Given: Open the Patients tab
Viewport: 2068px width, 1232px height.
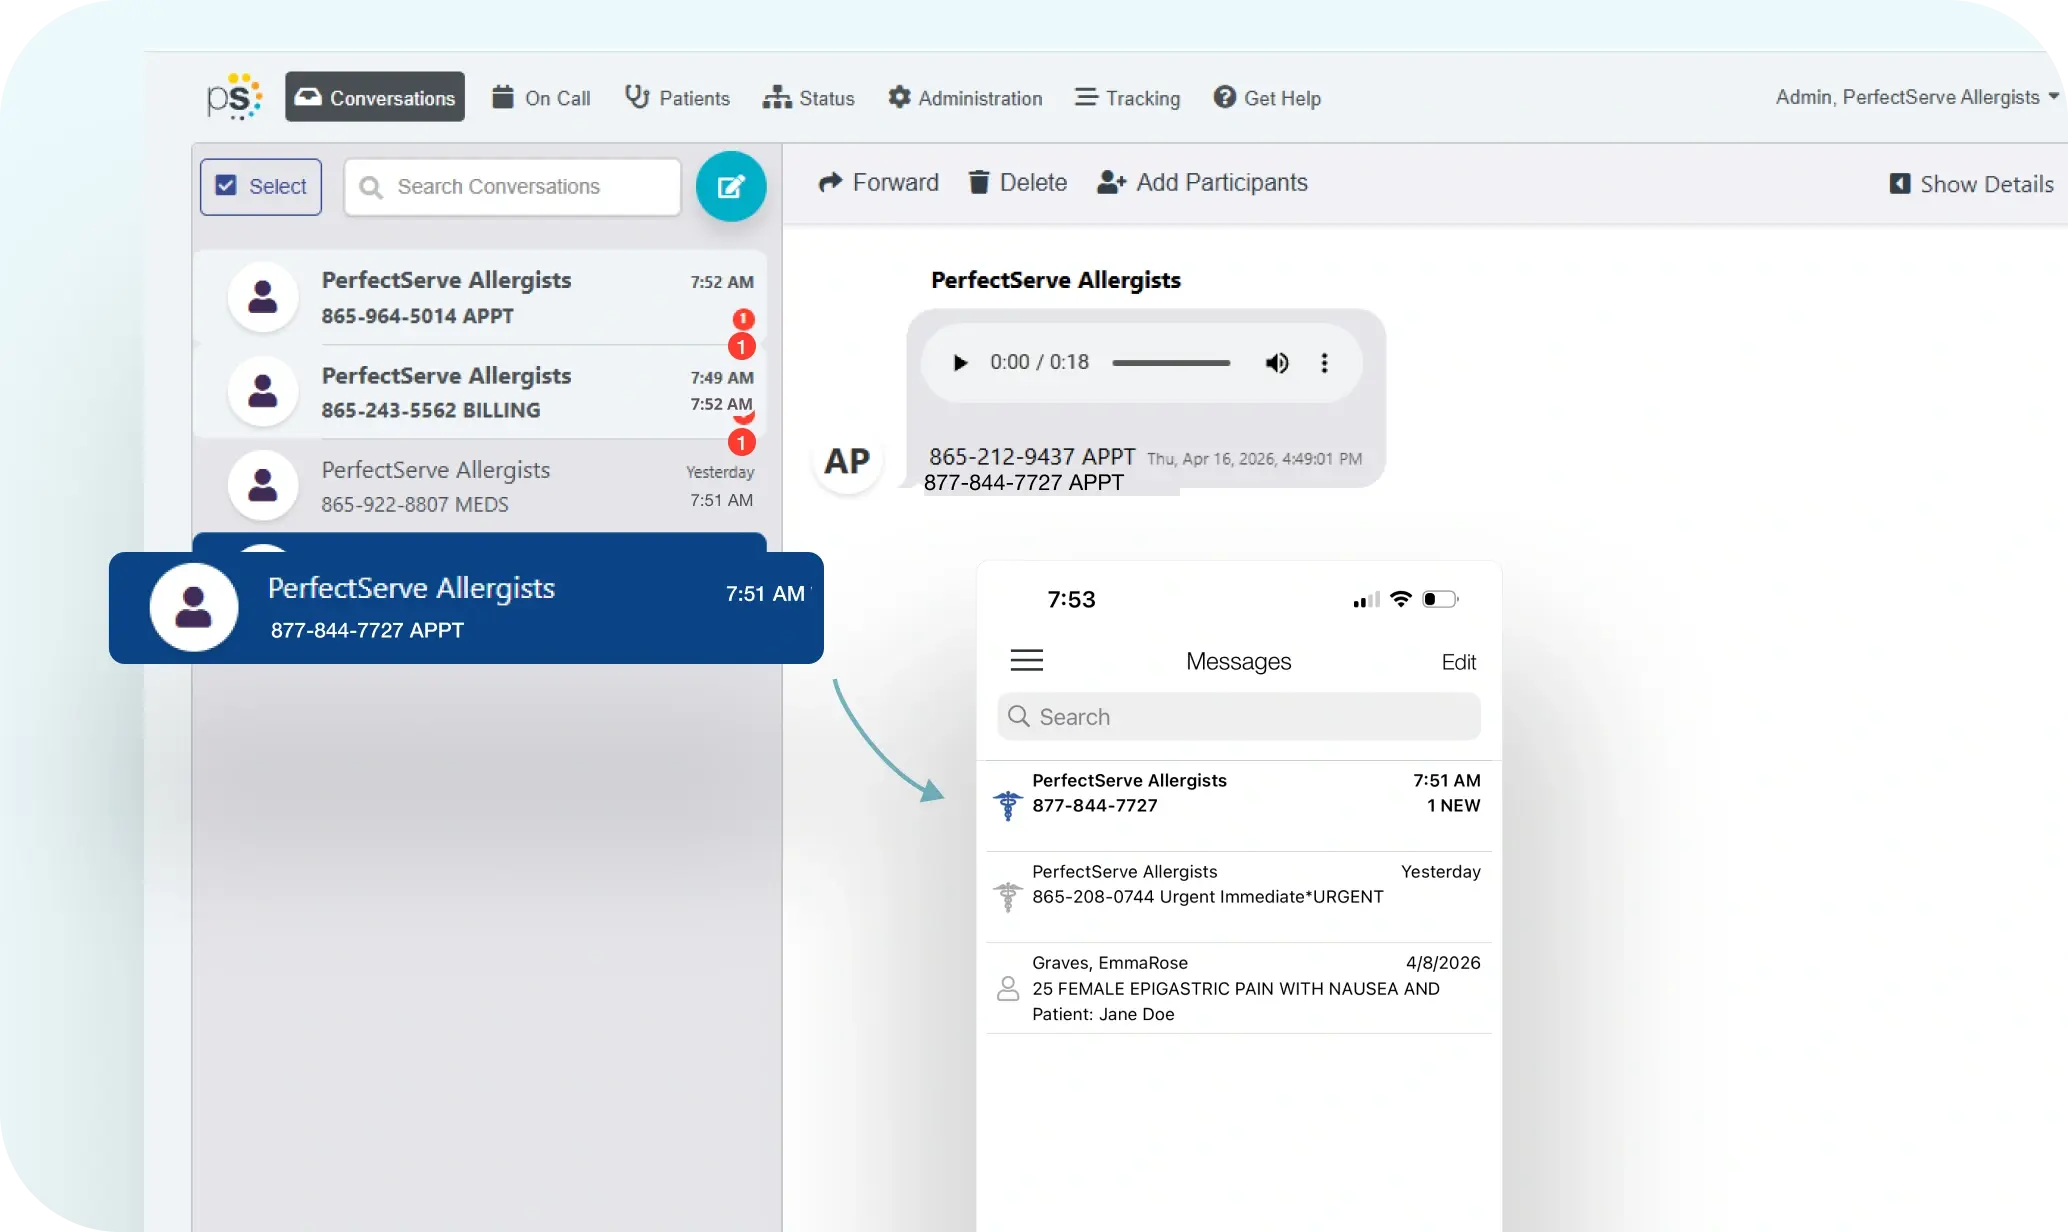Looking at the screenshot, I should point(677,98).
